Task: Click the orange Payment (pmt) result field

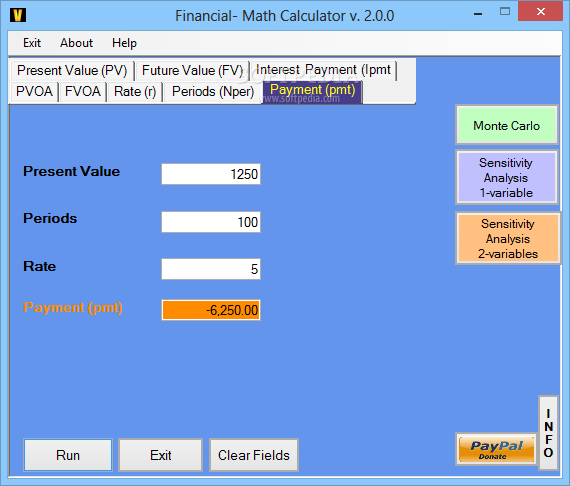Action: 211,310
